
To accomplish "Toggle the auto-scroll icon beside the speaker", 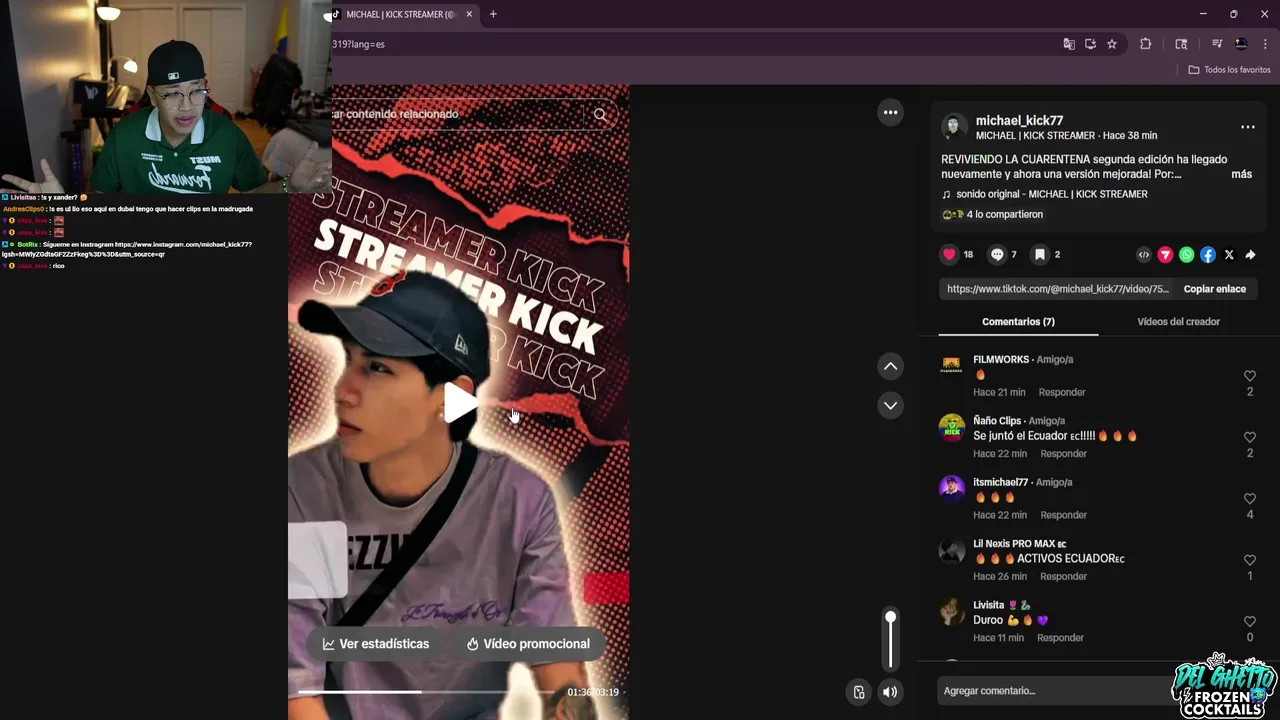I will (858, 692).
